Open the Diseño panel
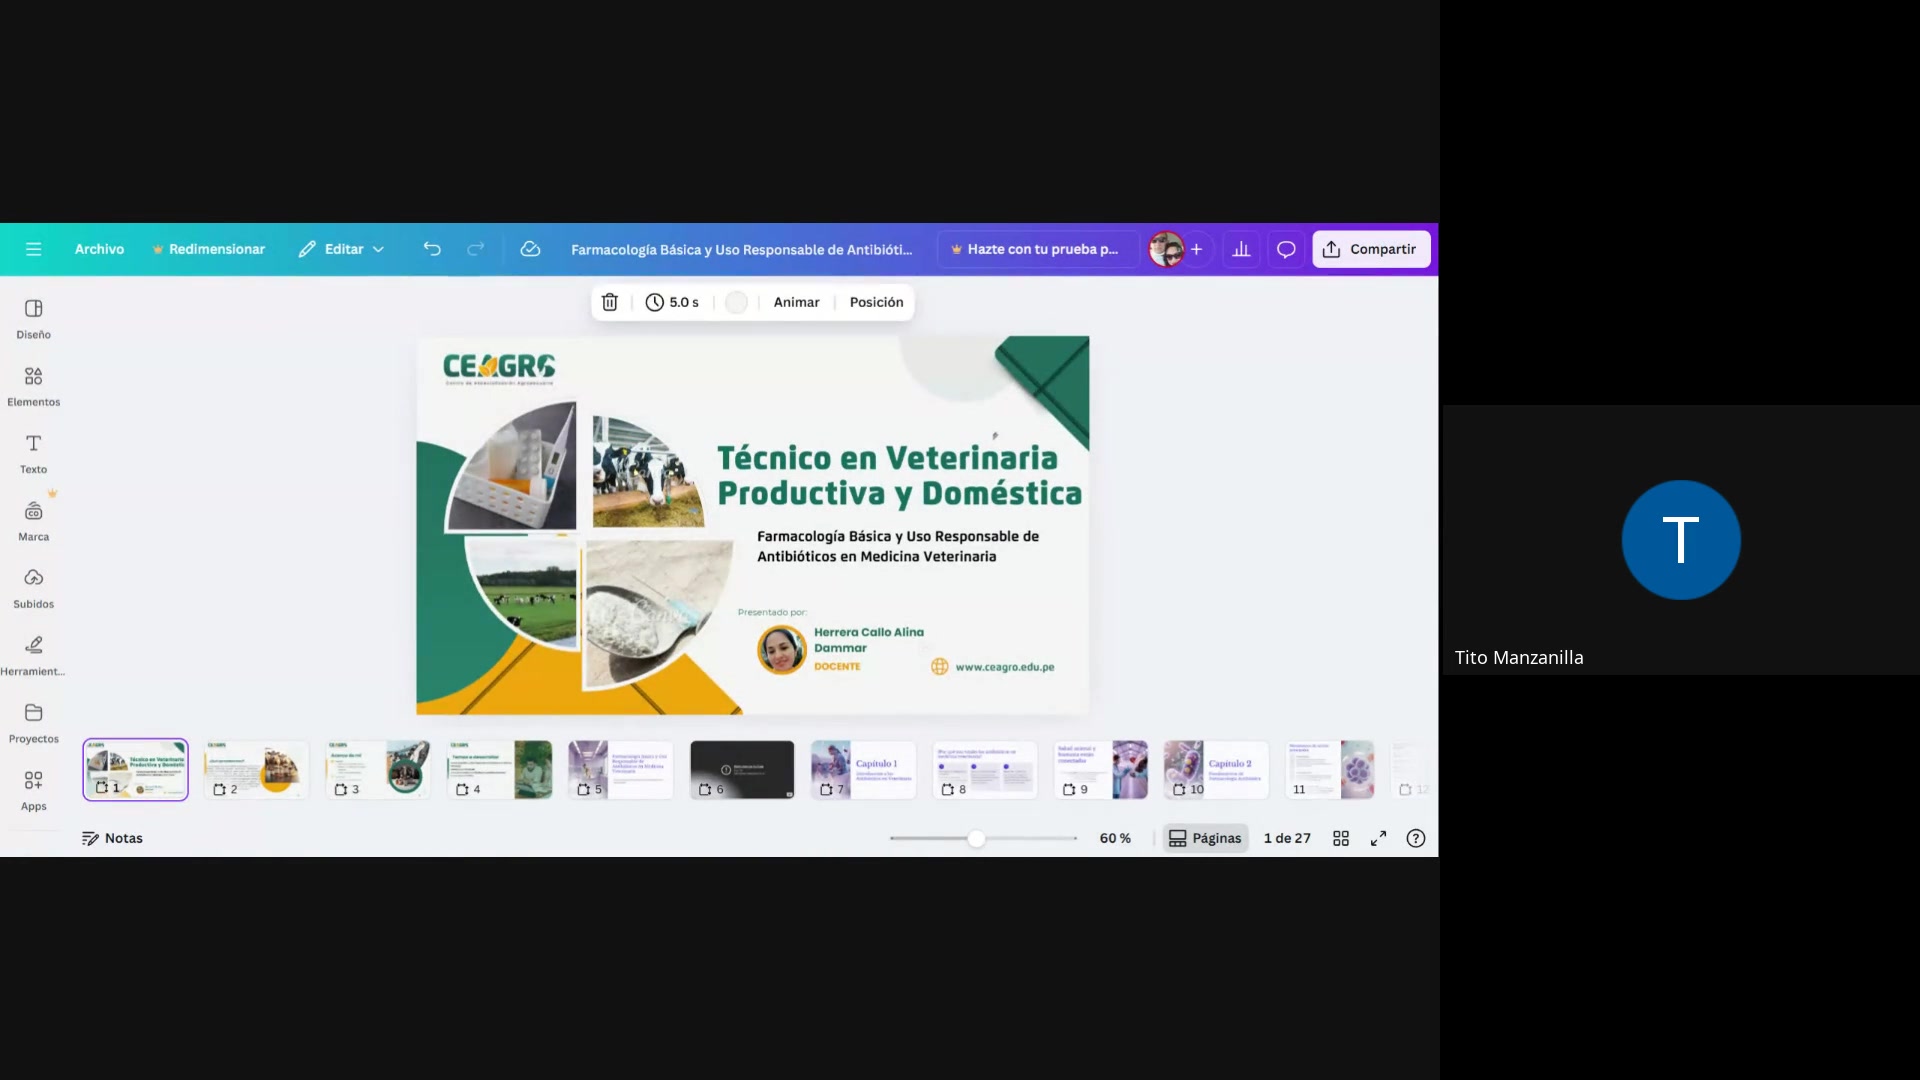1920x1080 pixels. pos(33,318)
